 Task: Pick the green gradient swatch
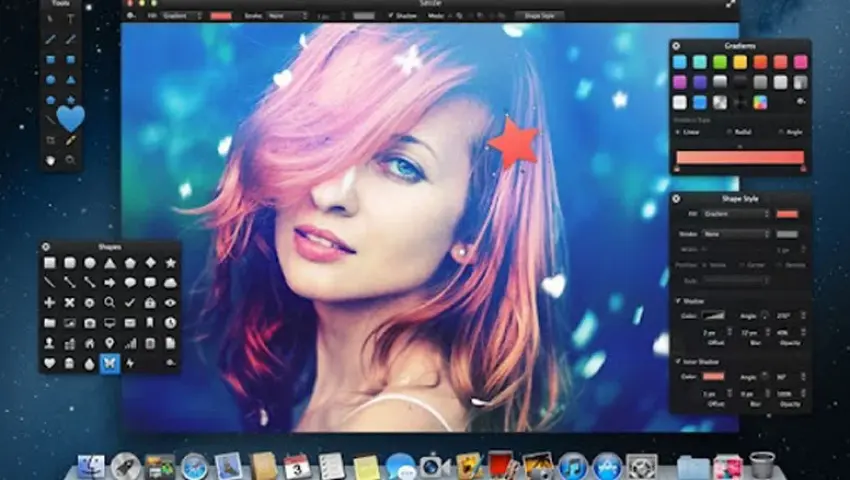tap(720, 62)
